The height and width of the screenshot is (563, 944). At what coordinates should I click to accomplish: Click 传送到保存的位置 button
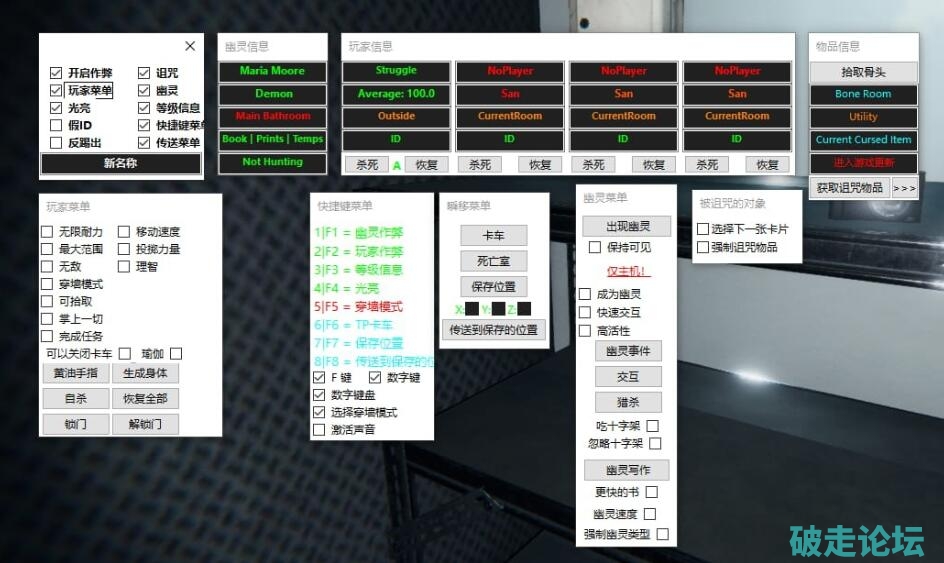(x=493, y=329)
